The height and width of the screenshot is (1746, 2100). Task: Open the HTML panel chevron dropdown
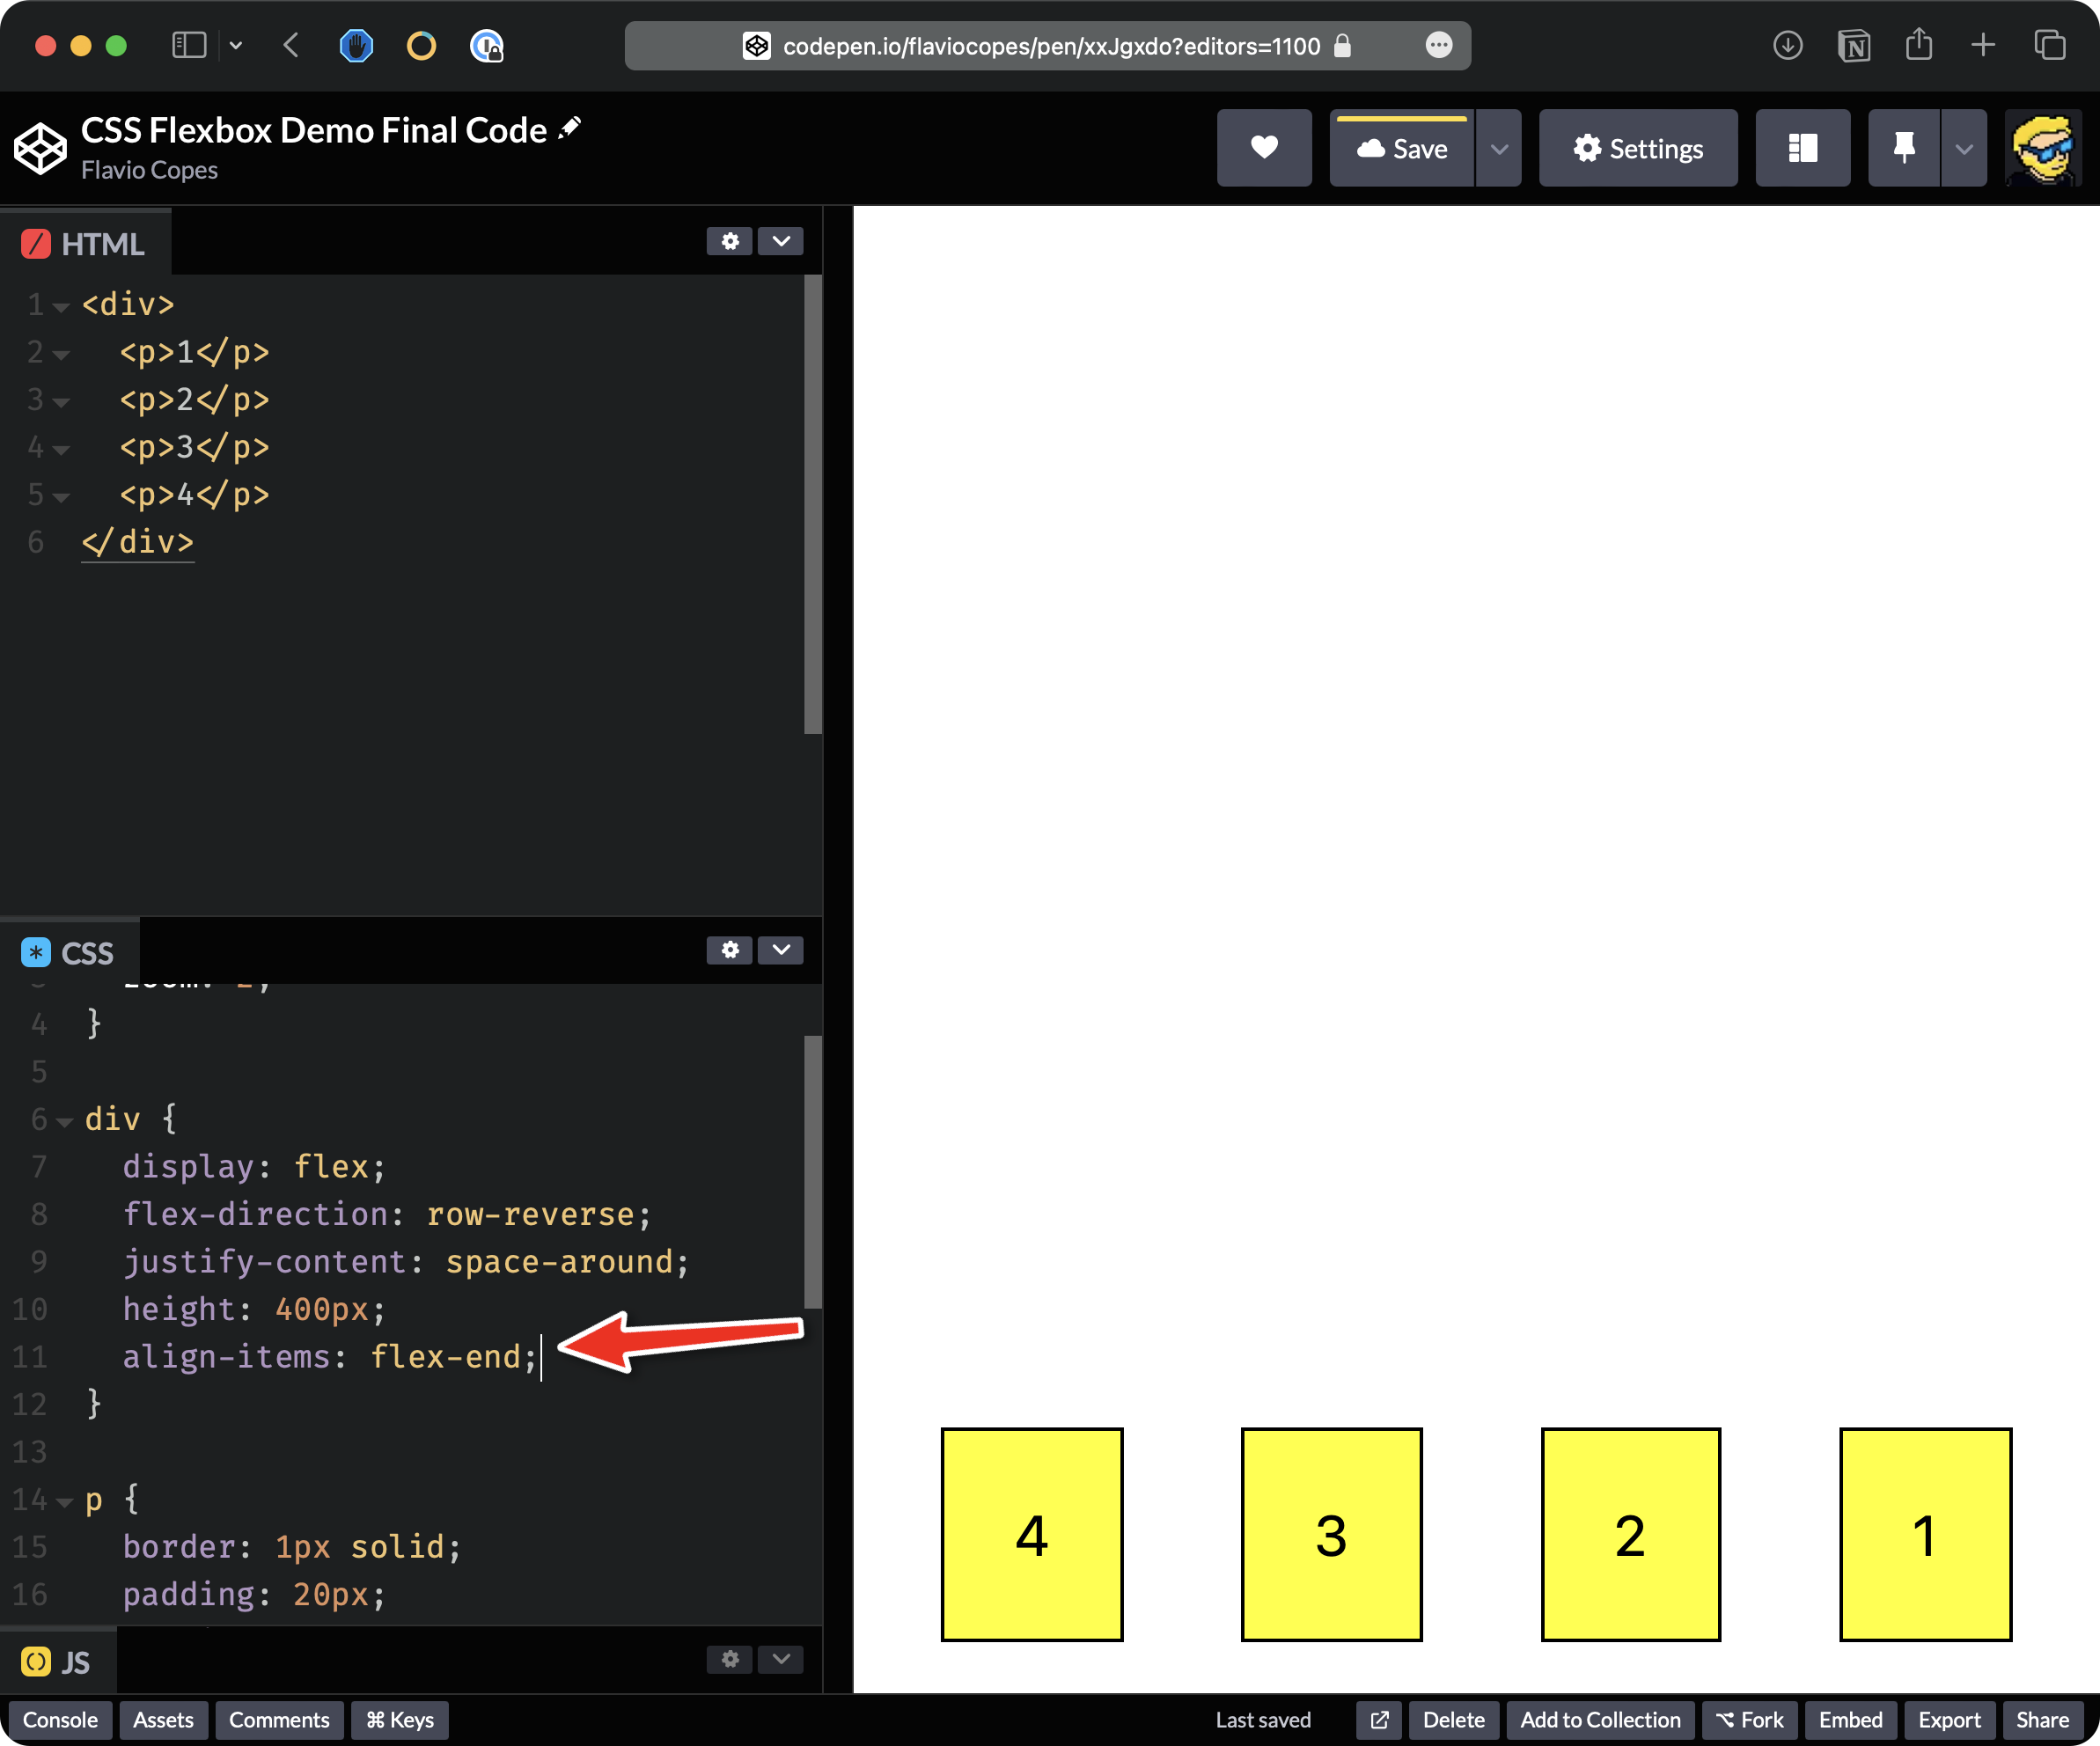(781, 241)
